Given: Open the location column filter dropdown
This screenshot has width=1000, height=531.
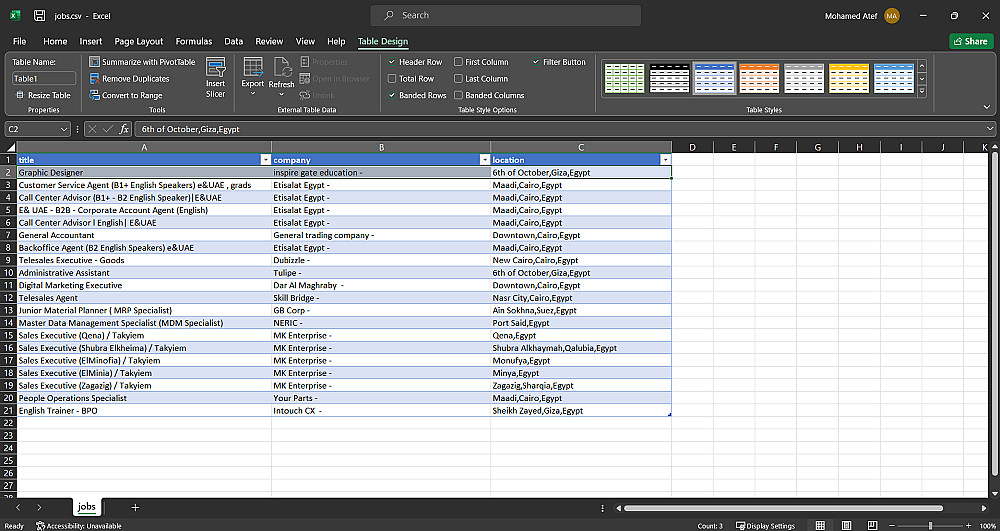Looking at the screenshot, I should point(665,160).
